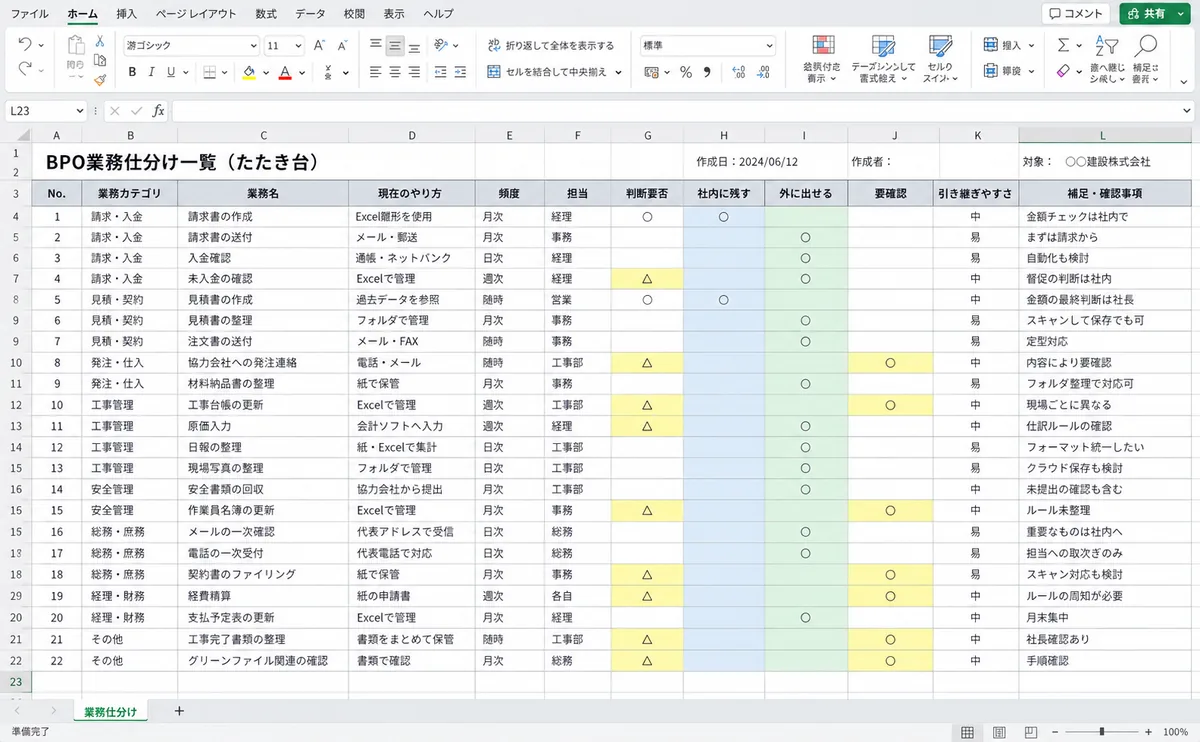This screenshot has width=1200, height=742.
Task: Click the zoom slider handle
Action: tap(1102, 732)
